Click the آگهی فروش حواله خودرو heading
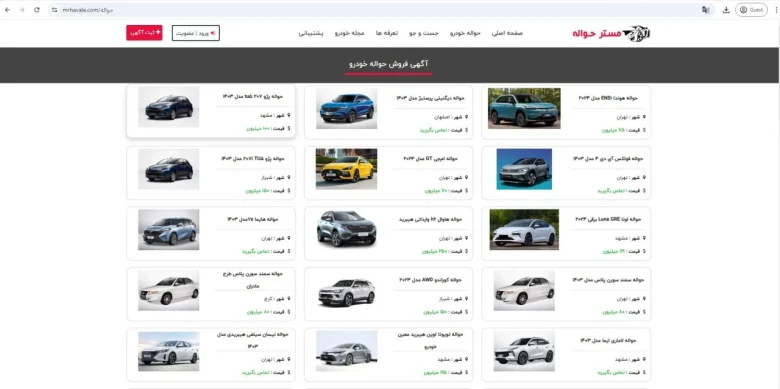The width and height of the screenshot is (780, 389). 389,64
